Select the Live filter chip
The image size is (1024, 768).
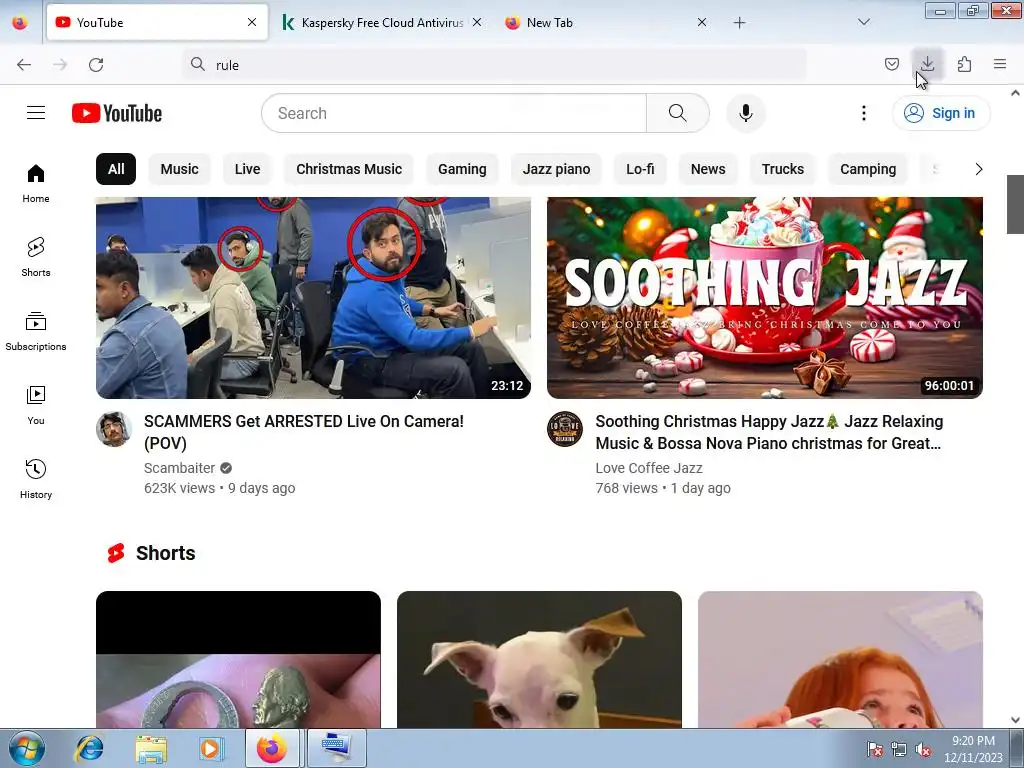(x=248, y=169)
